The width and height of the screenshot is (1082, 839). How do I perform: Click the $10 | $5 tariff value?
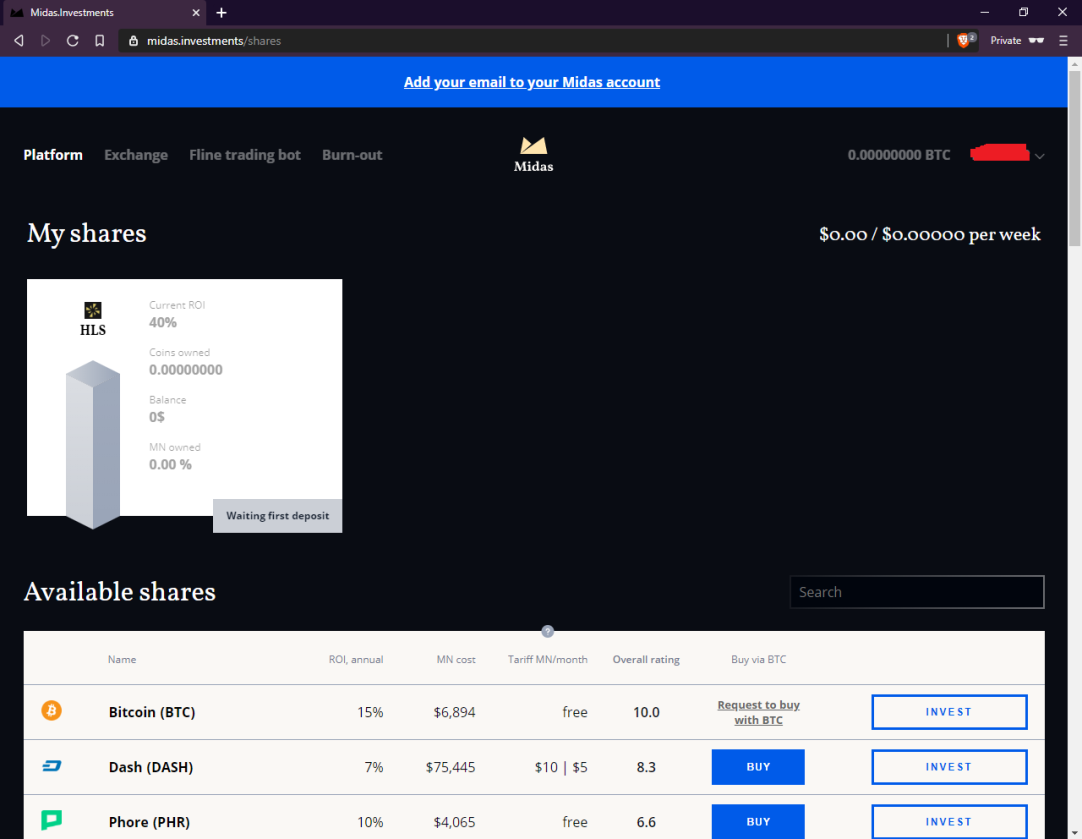[x=561, y=767]
